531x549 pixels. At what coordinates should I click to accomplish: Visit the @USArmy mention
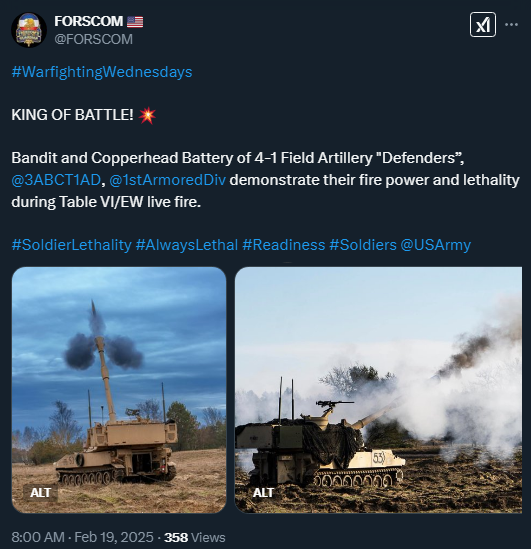[x=435, y=245]
